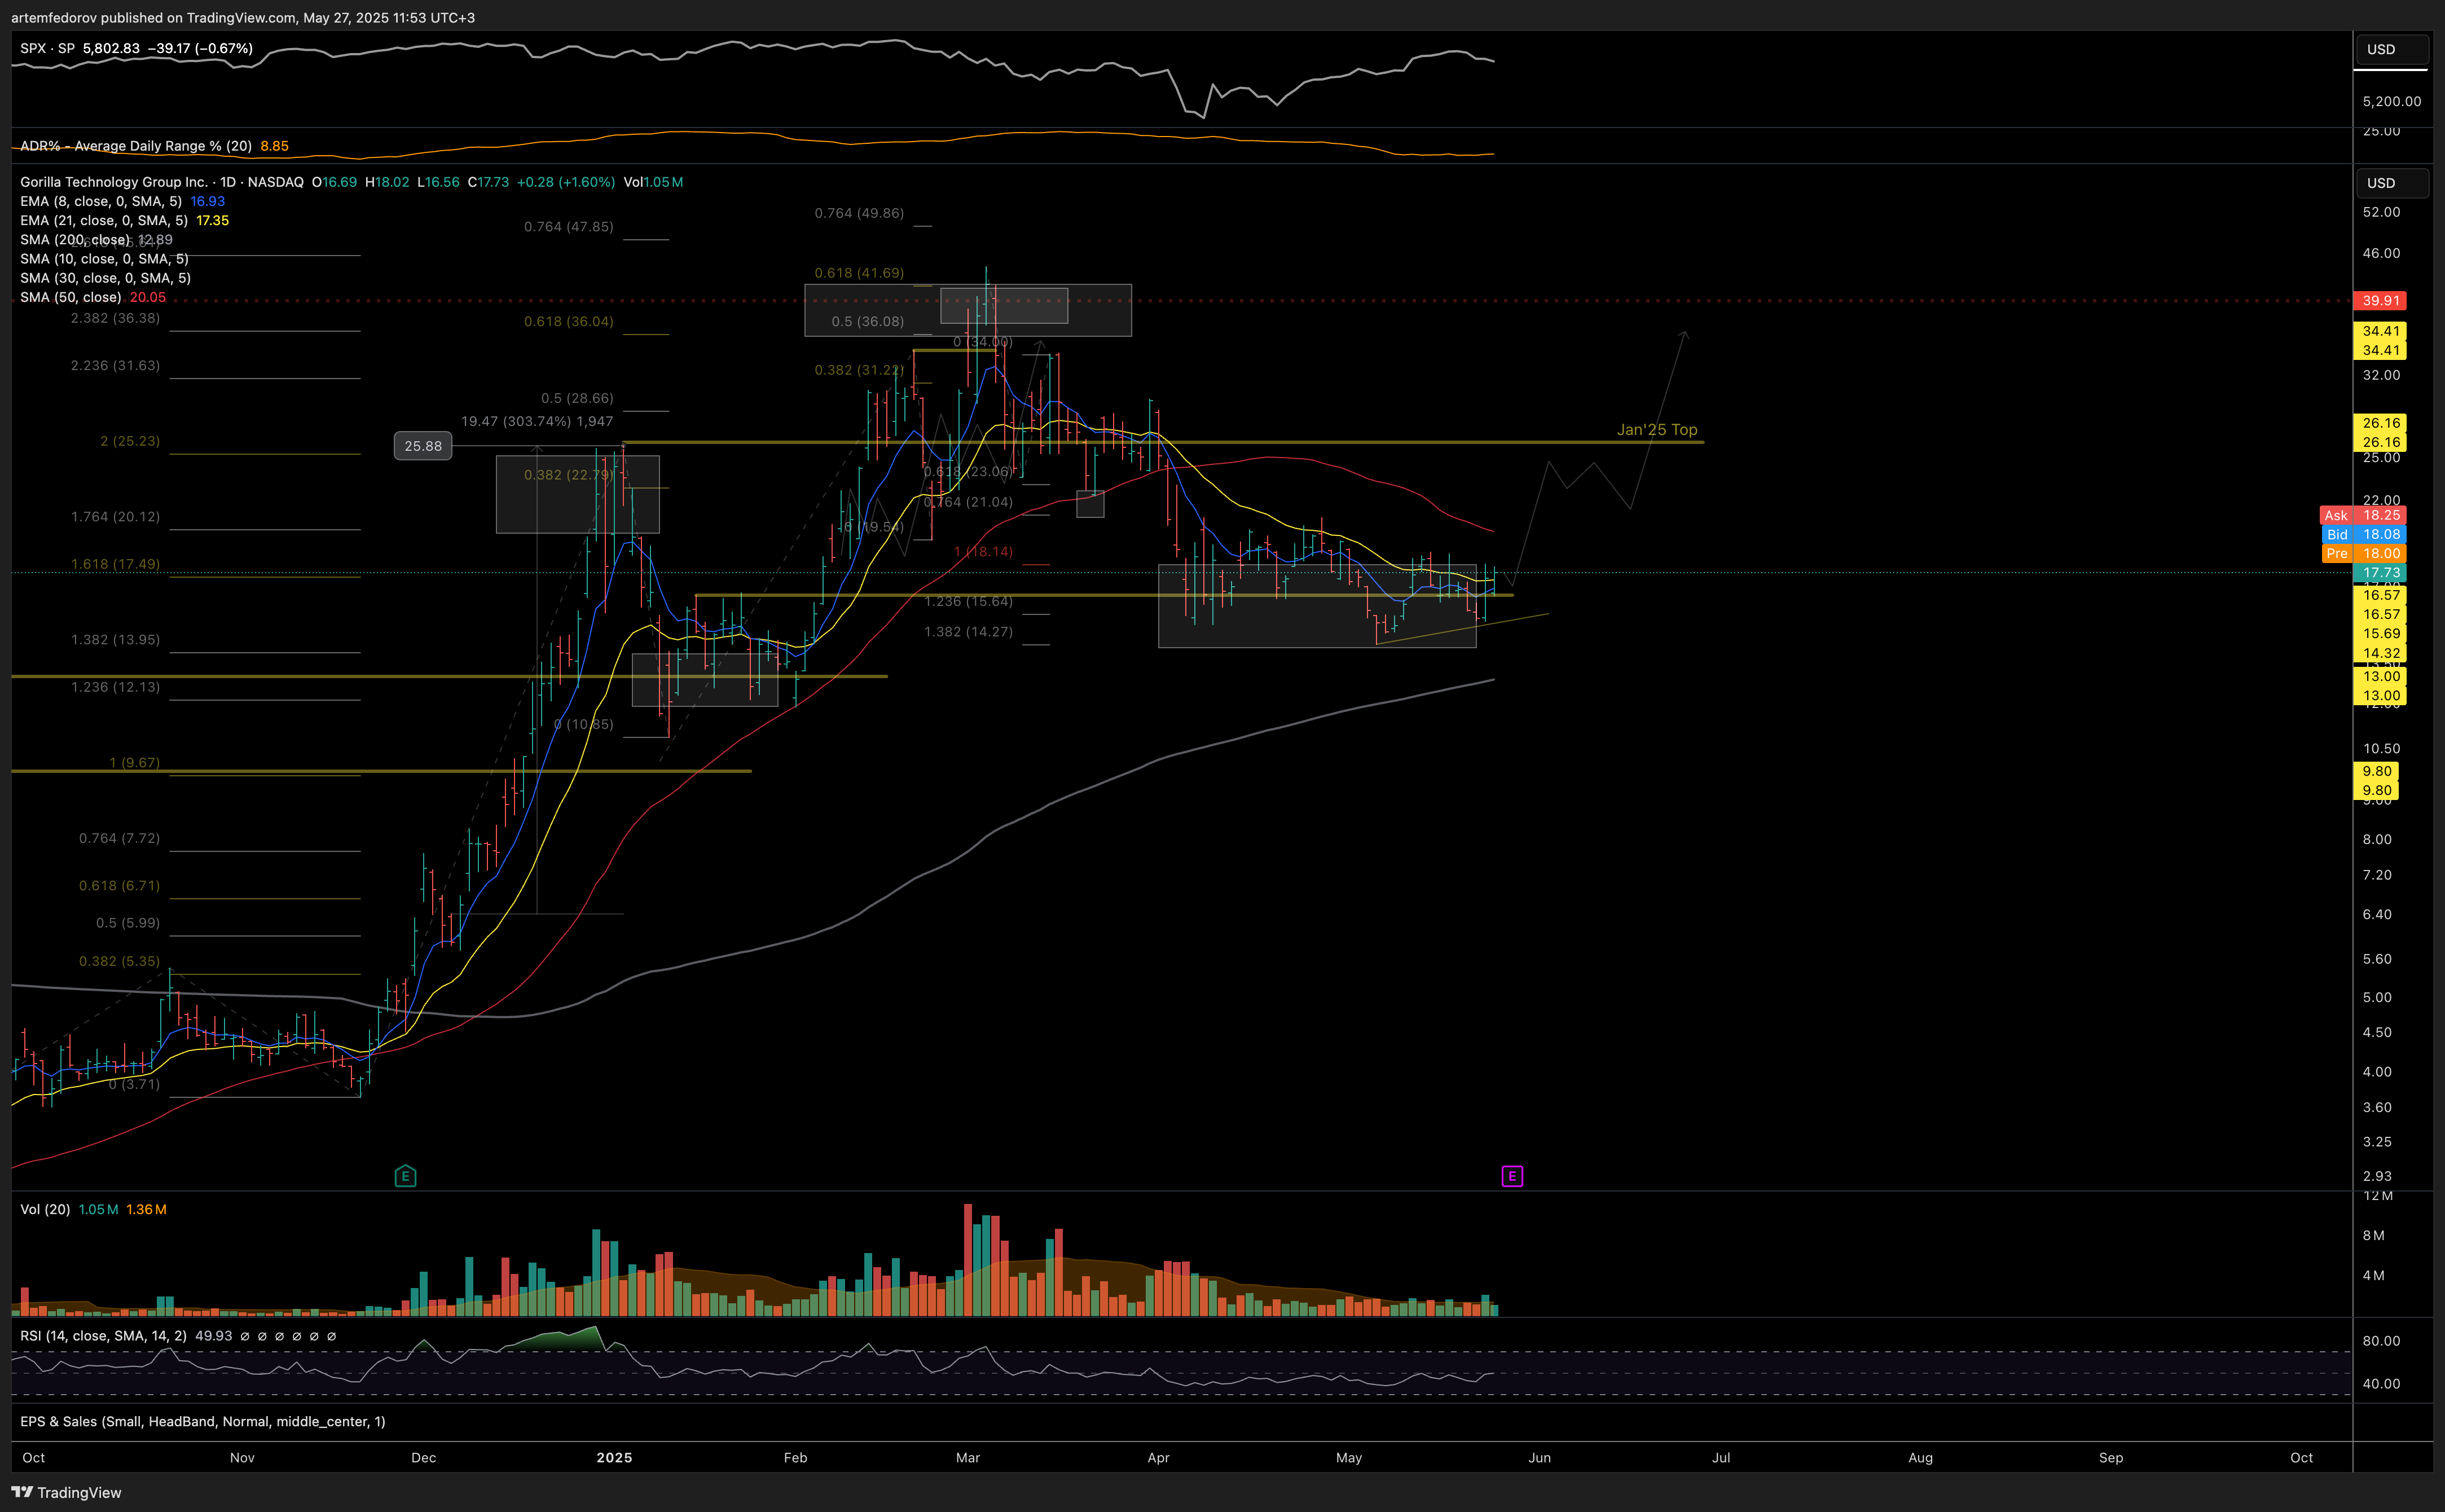2445x1512 pixels.
Task: Select the 0.764 (47.85) Fibonacci label
Action: coord(569,227)
